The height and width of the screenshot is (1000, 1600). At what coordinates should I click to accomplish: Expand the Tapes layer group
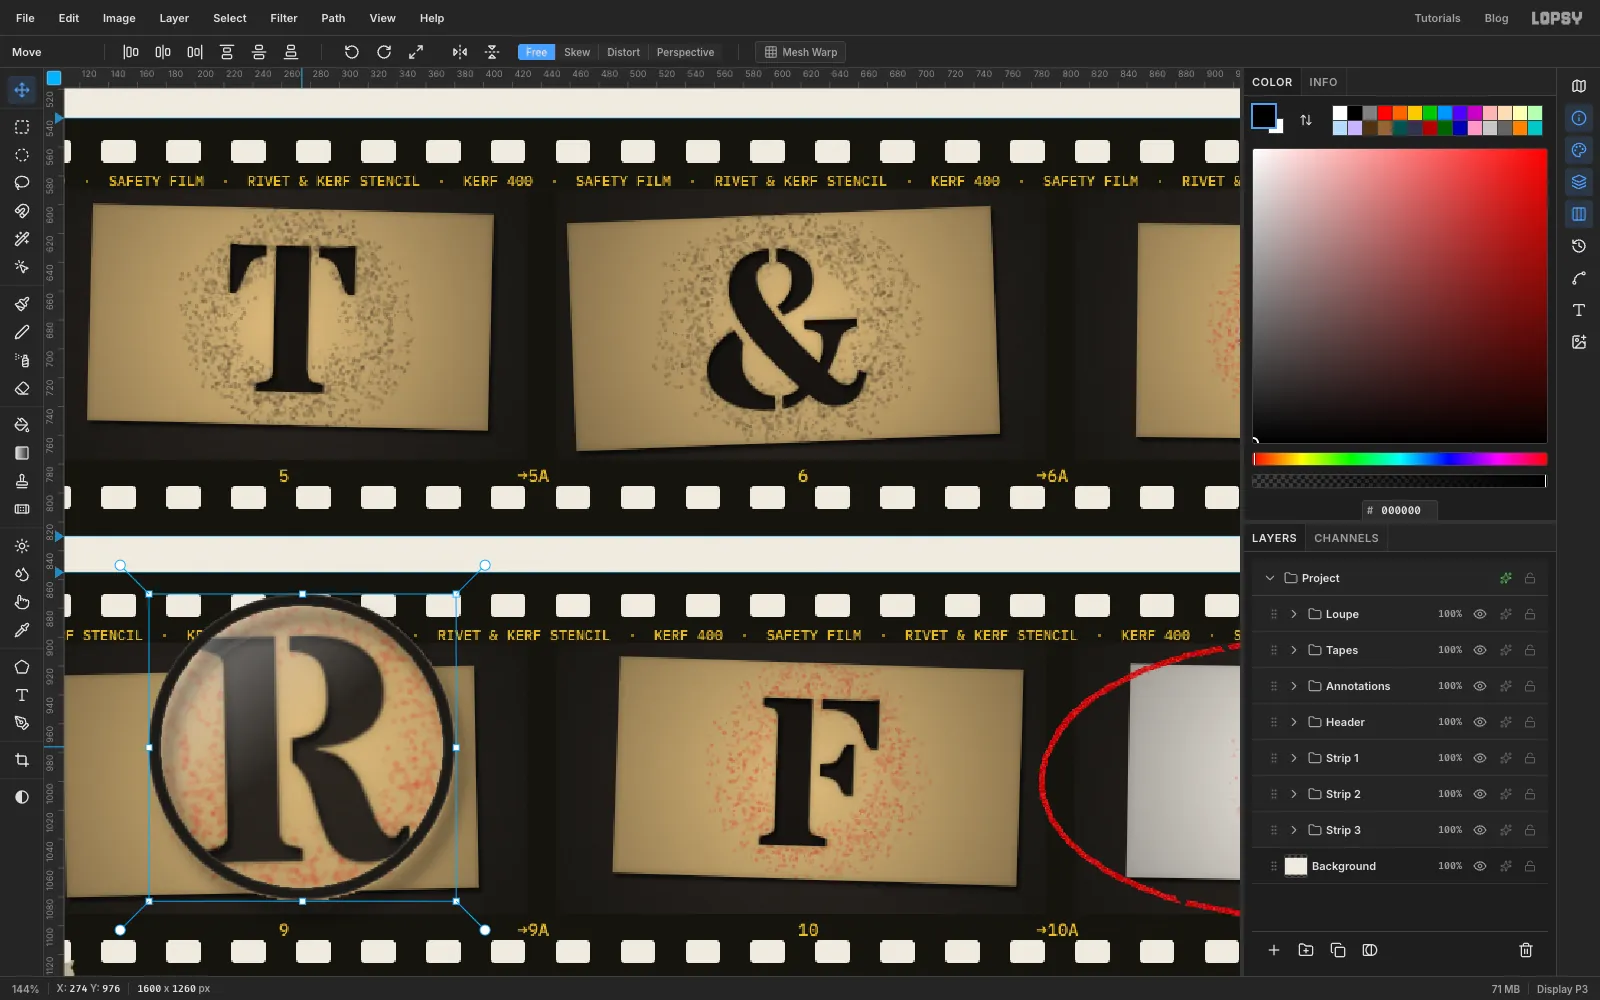1293,650
